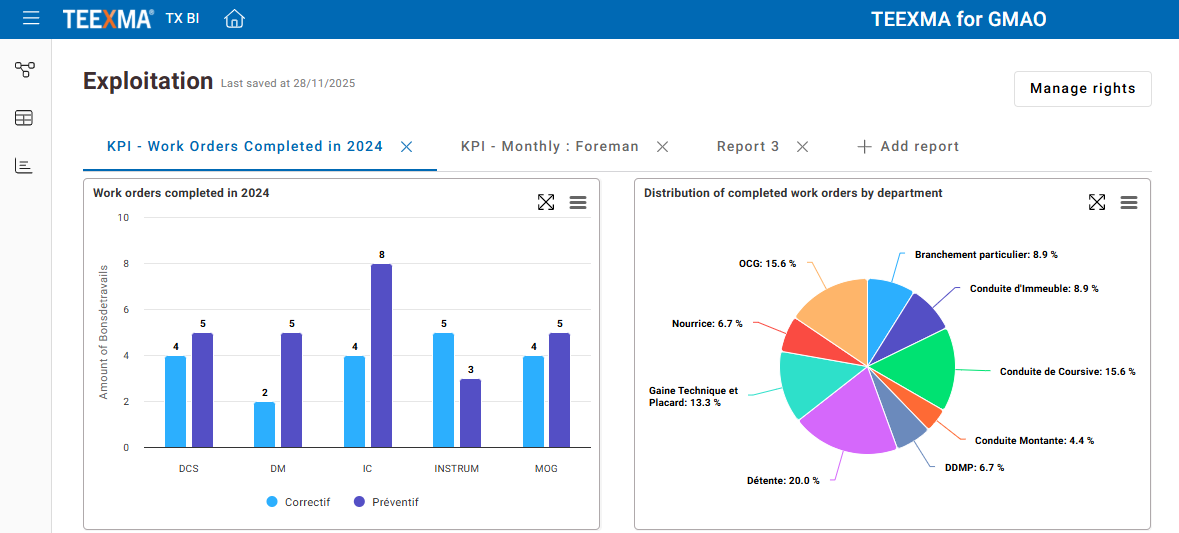Open the hamburger navigation menu
1179x533 pixels.
click(x=31, y=19)
